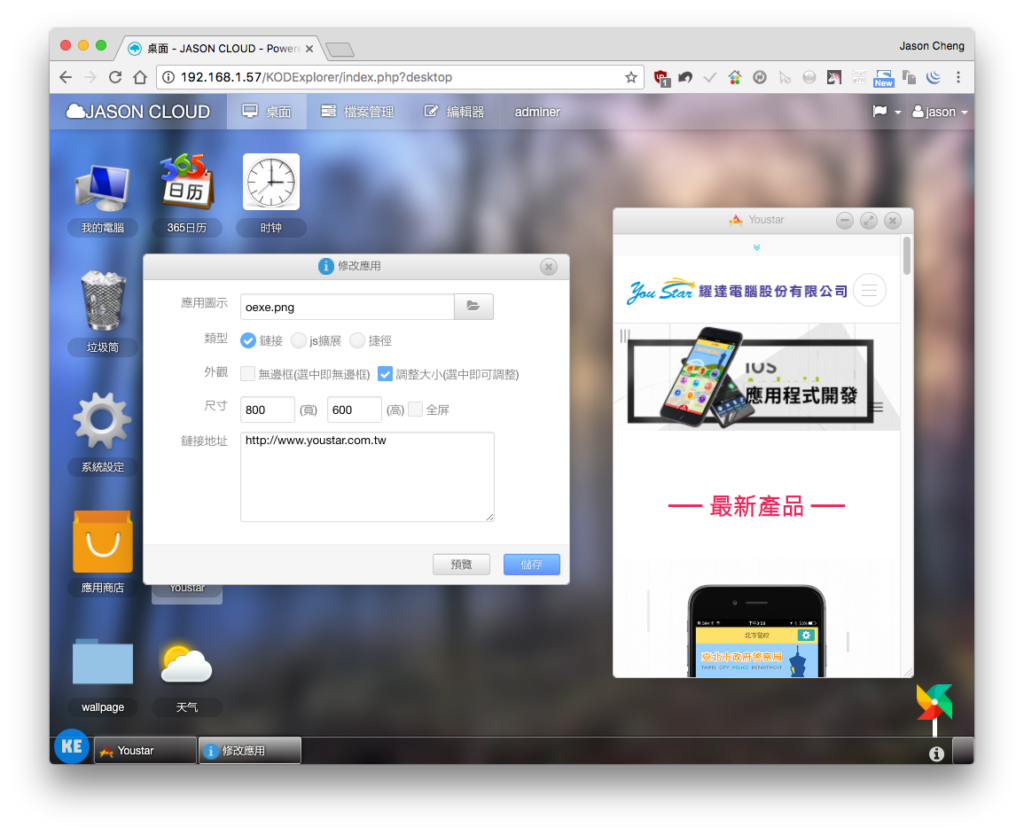
Task: Click the height field showing 600
Action: coord(354,409)
